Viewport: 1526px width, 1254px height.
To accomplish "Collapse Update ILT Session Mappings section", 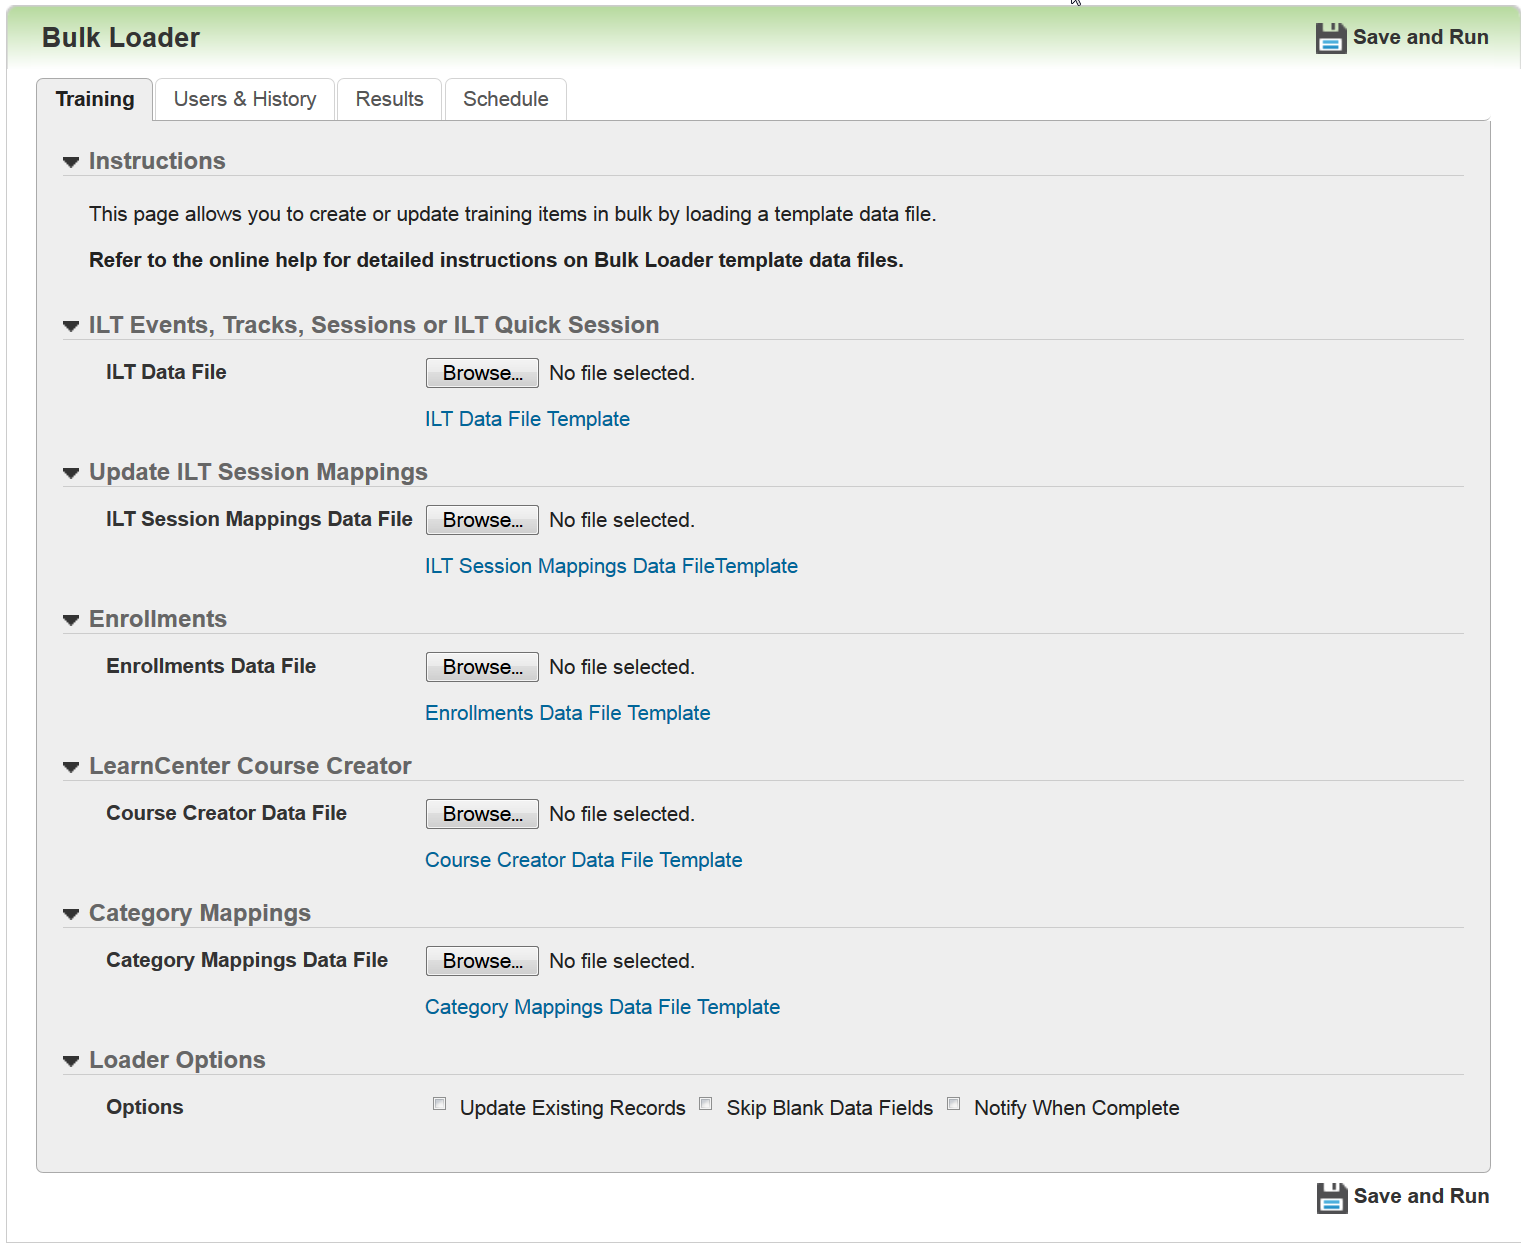I will click(x=71, y=473).
